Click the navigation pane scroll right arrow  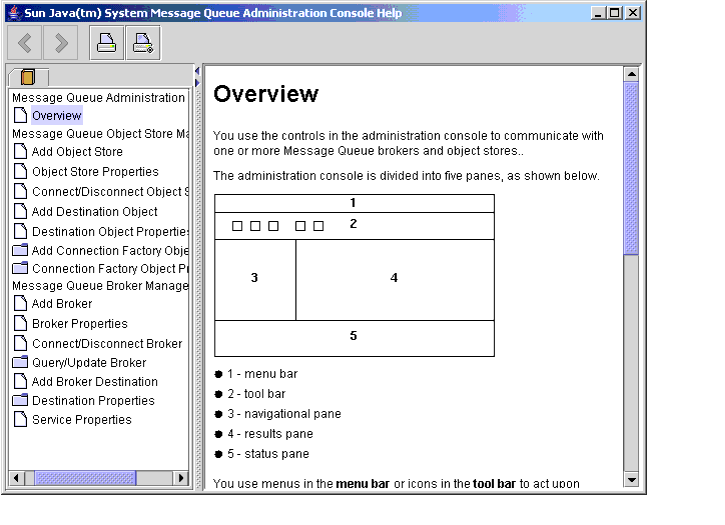tap(181, 478)
